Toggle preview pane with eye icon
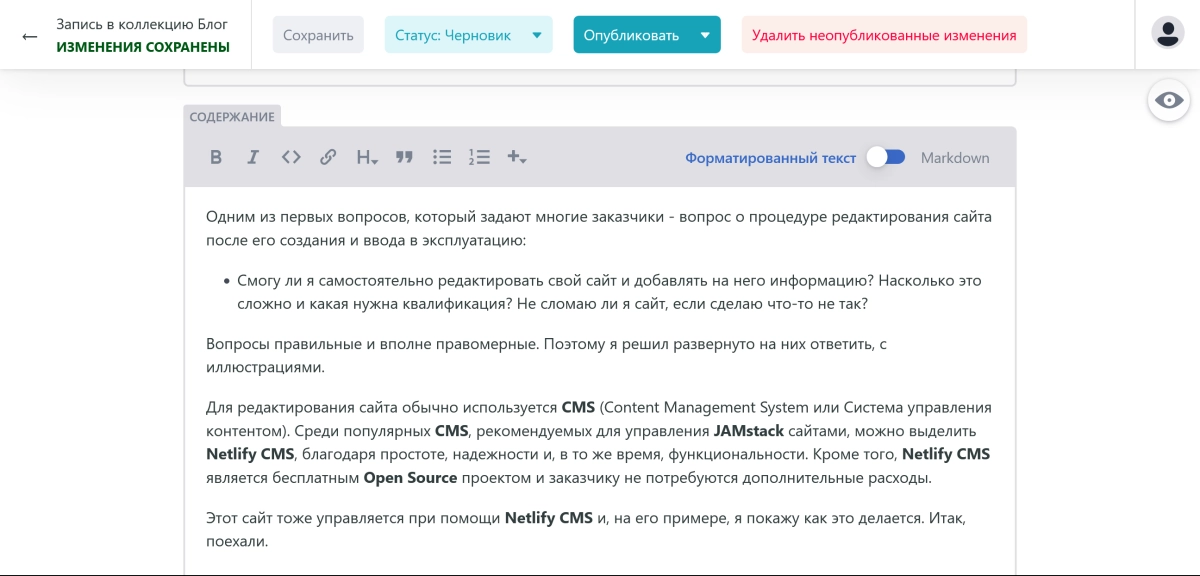This screenshot has height=576, width=1200. [x=1169, y=100]
